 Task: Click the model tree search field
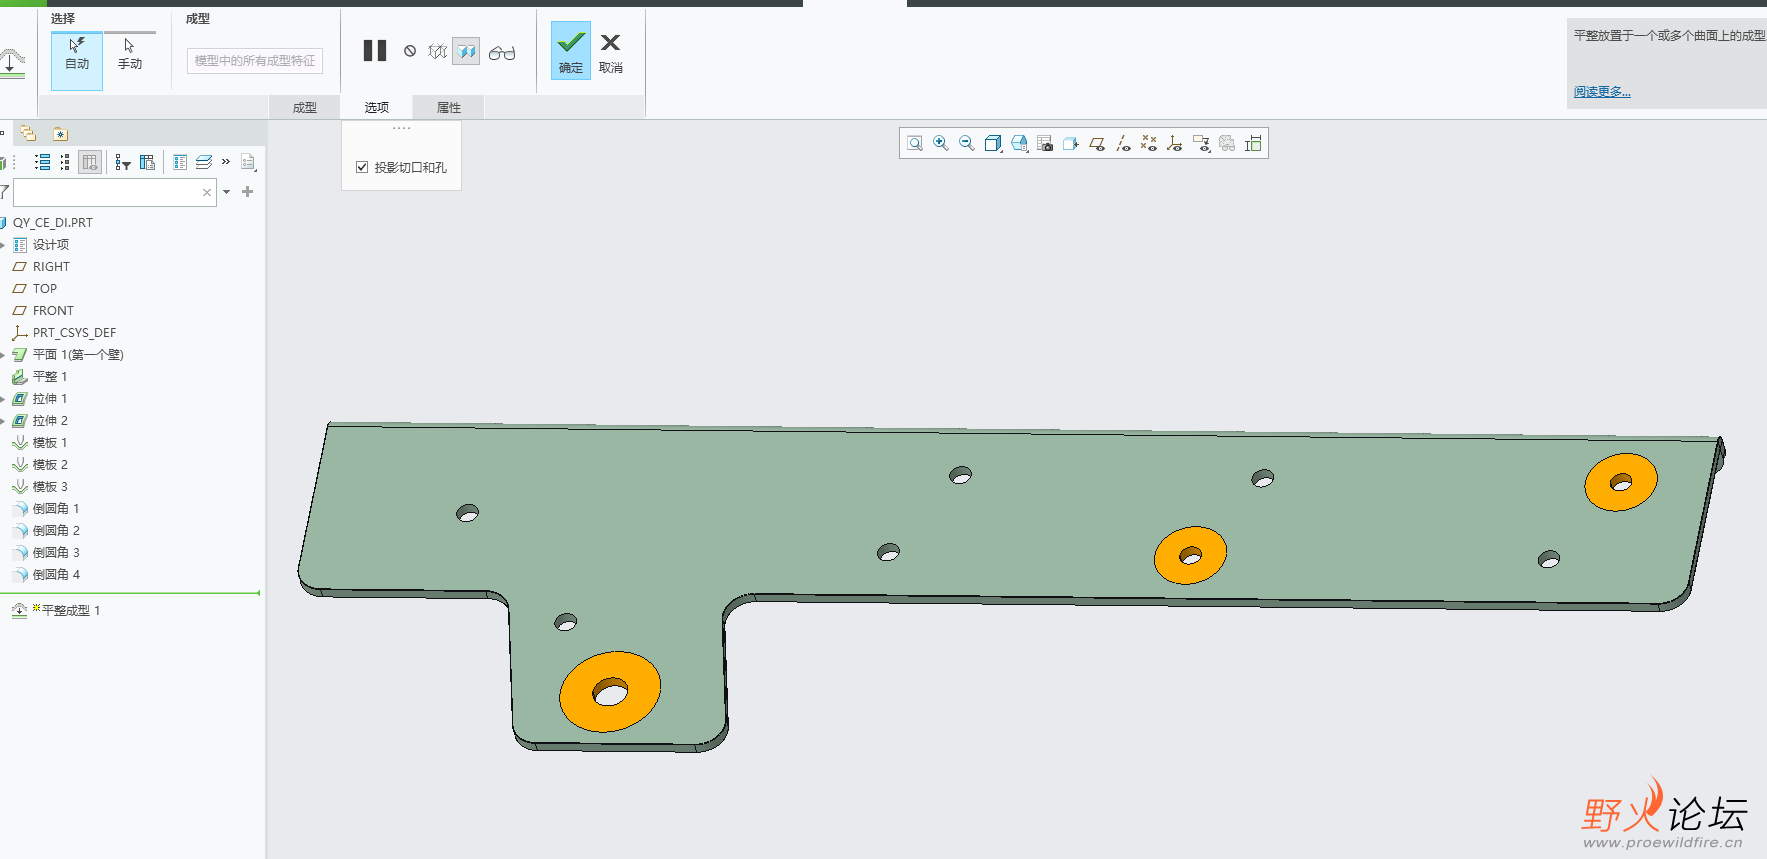tap(115, 192)
